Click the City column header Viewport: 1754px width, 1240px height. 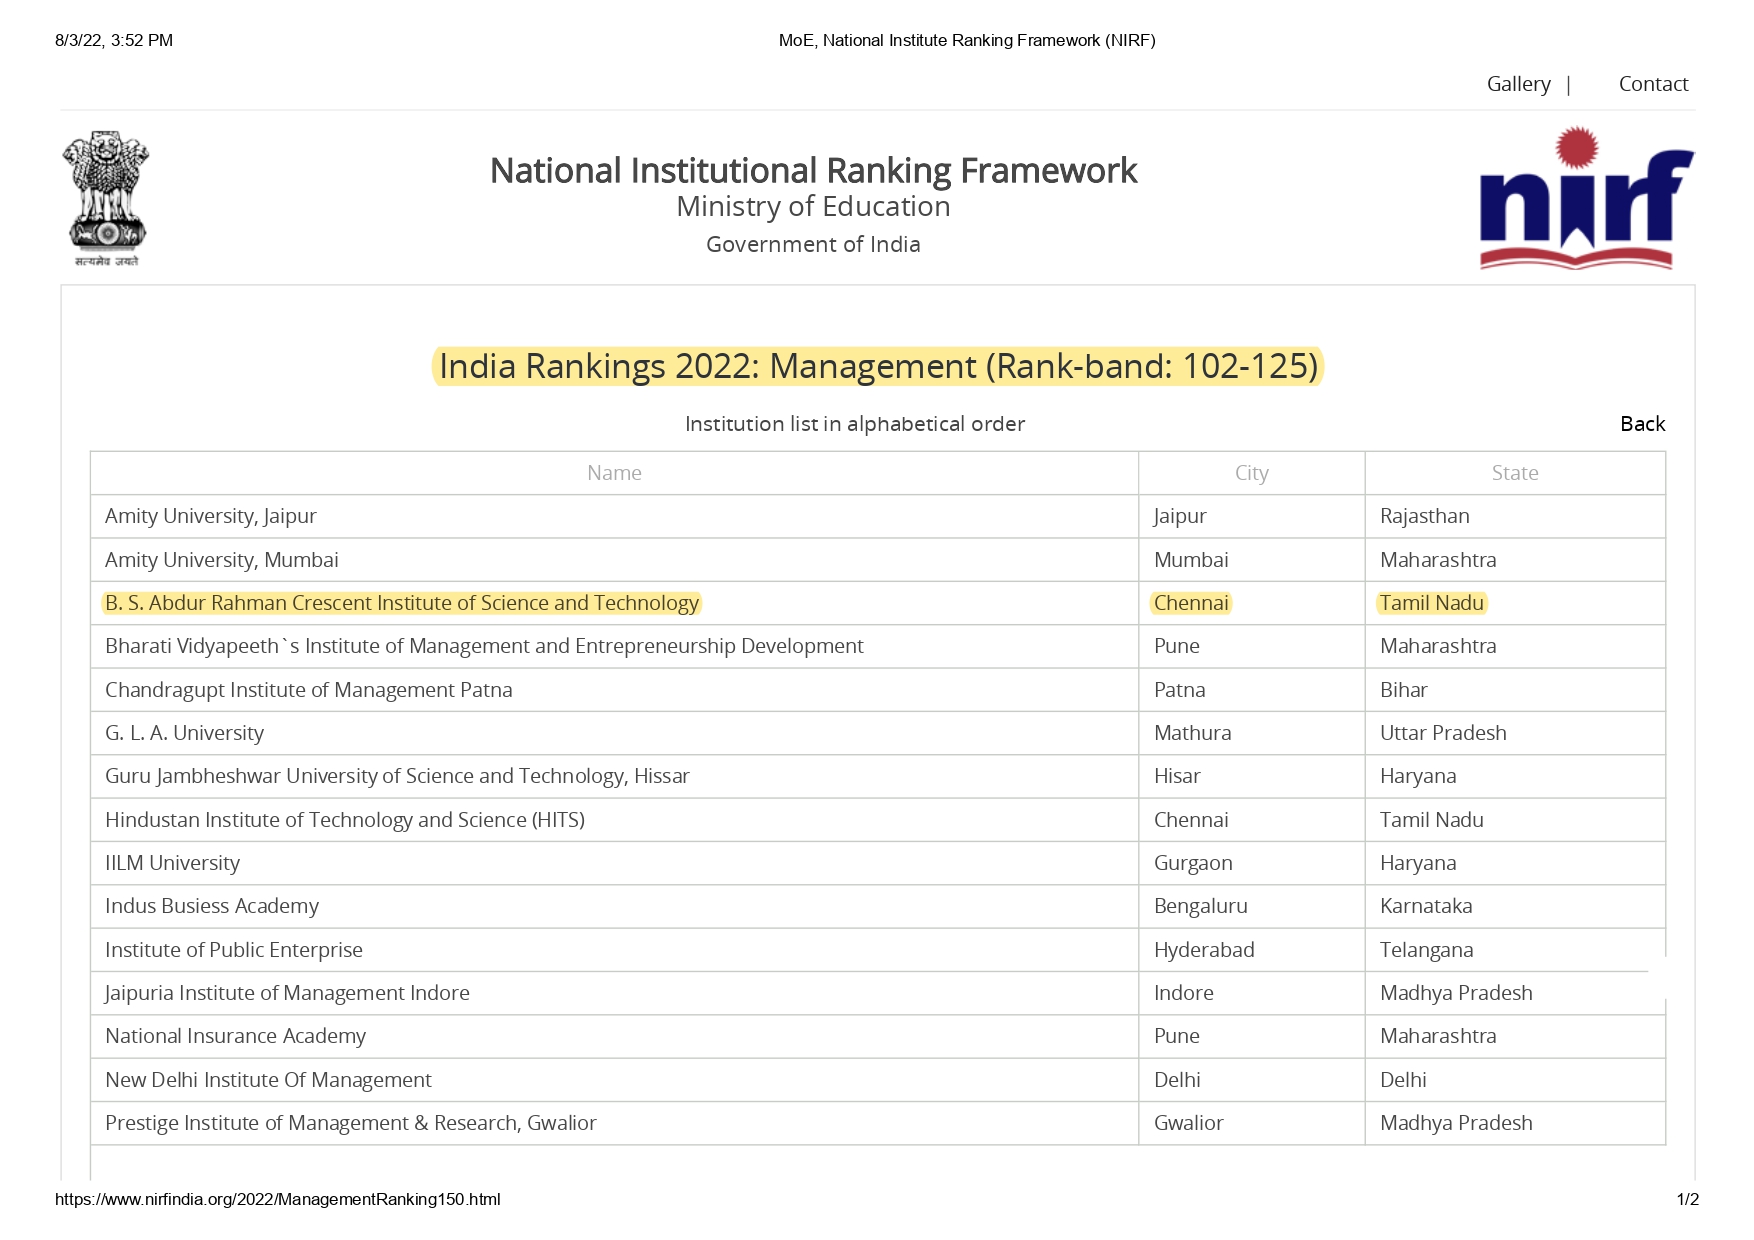[x=1251, y=473]
